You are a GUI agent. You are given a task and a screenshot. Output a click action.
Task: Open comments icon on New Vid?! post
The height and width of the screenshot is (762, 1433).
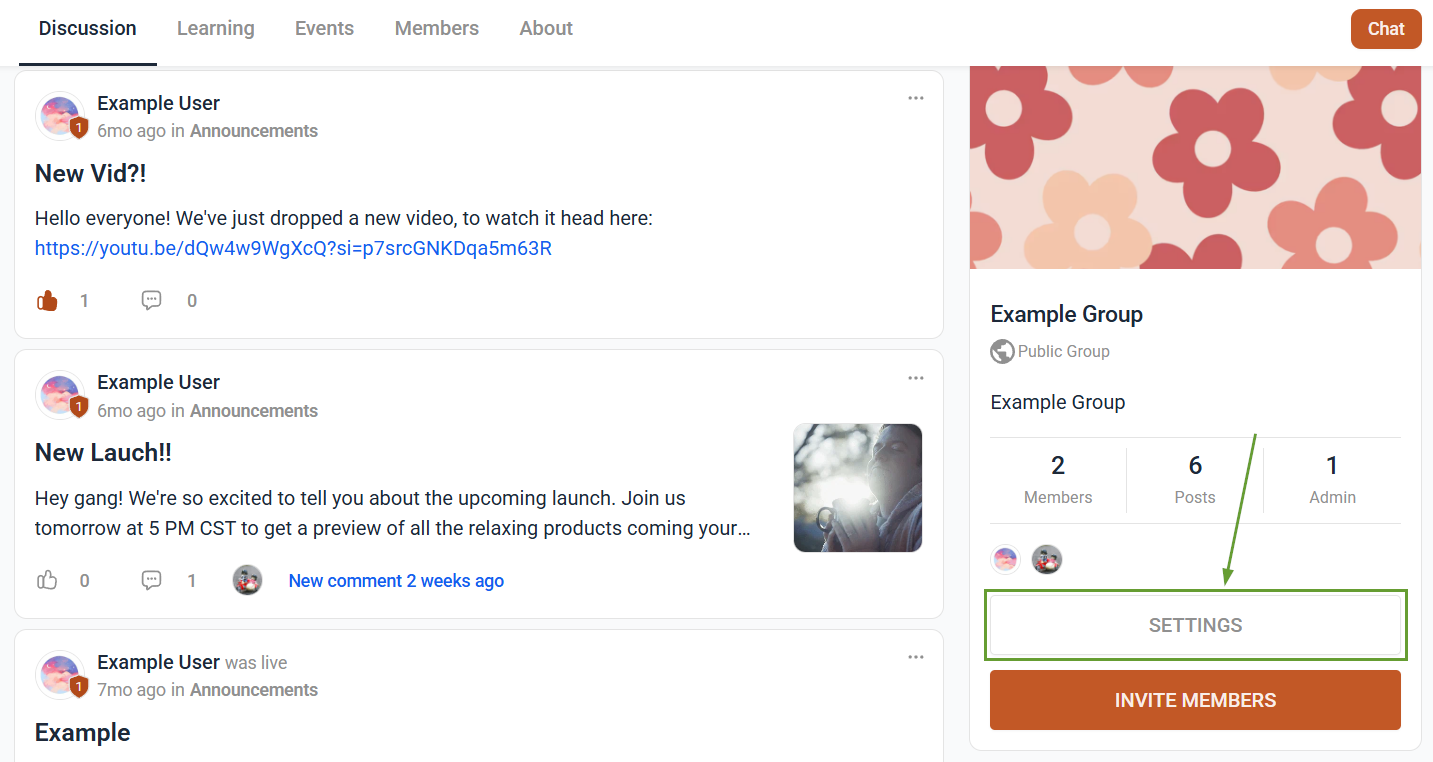pyautogui.click(x=151, y=300)
